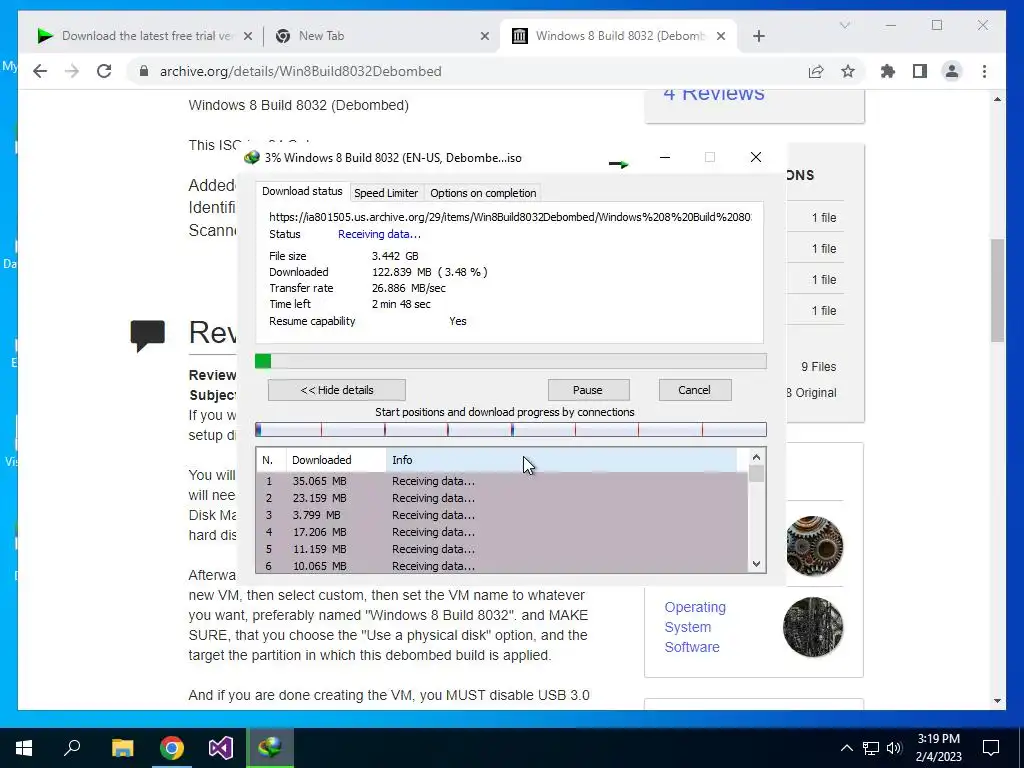This screenshot has width=1024, height=768.
Task: Switch to the New Tab tab
Action: click(381, 36)
